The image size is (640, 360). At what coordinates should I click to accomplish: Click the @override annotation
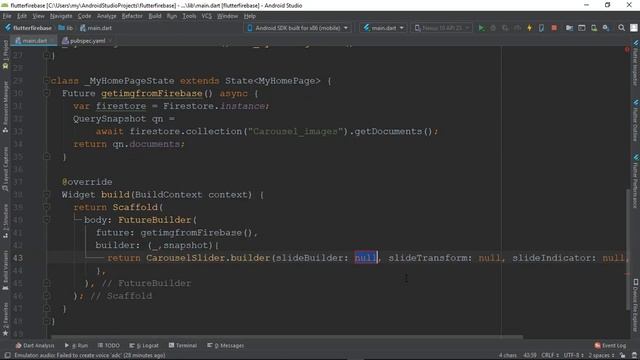coord(87,182)
